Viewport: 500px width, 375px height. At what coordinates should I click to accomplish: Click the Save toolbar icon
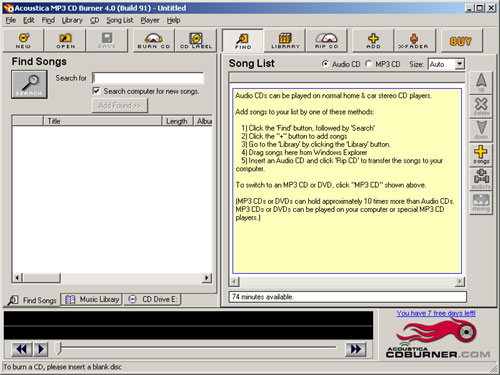pos(107,41)
